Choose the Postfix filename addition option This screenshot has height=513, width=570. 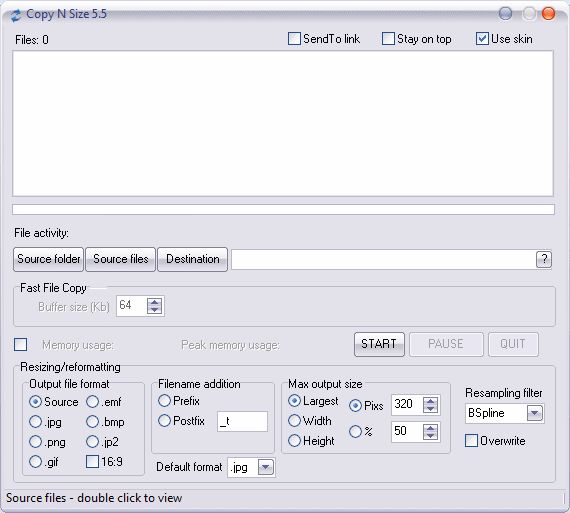164,421
